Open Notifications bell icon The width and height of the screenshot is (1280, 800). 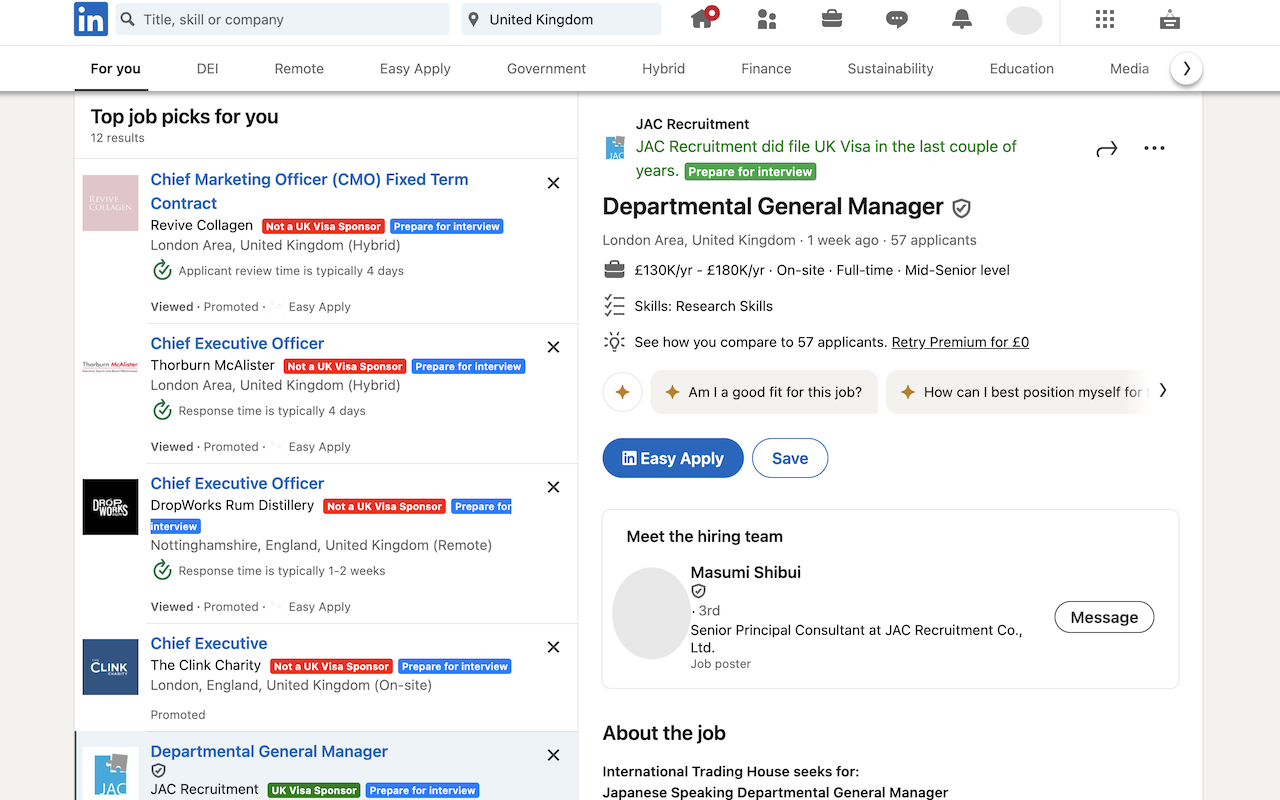pyautogui.click(x=962, y=19)
